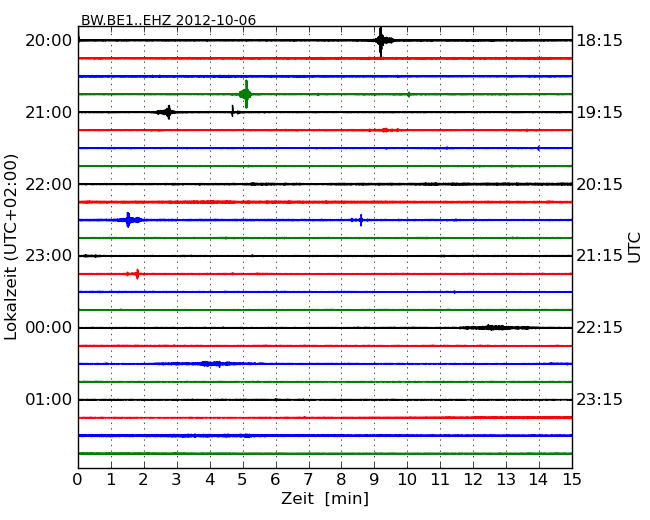Select the 20:00 local time label
This screenshot has height=520, width=650.
click(49, 41)
